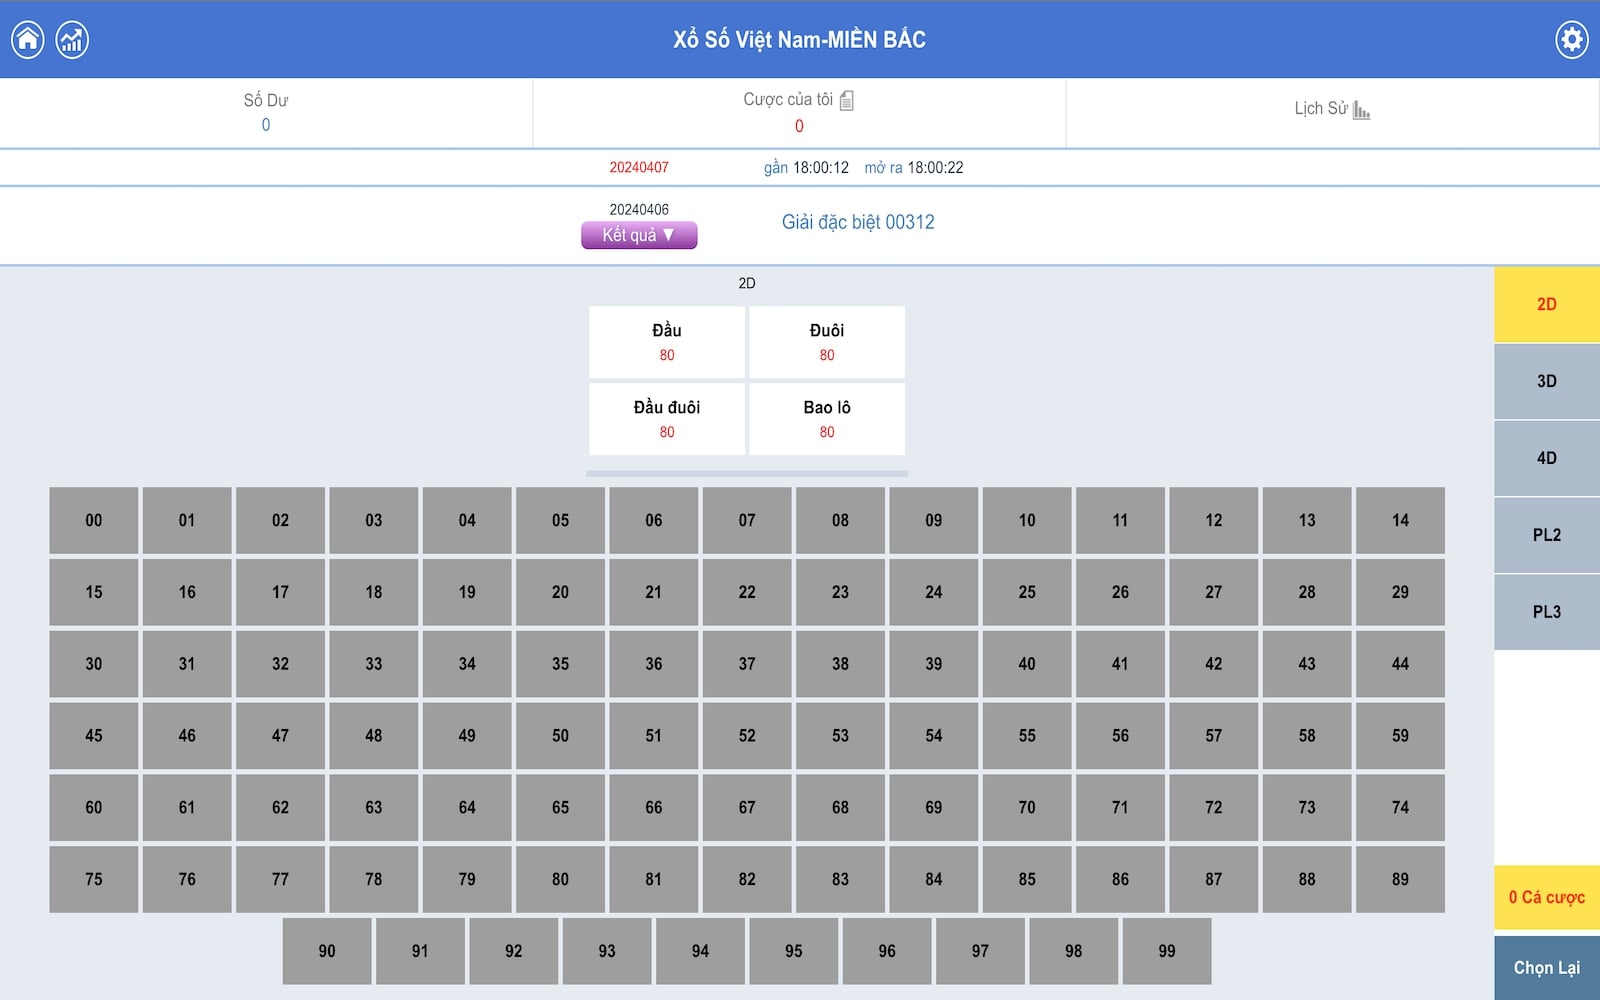Select number 31
The height and width of the screenshot is (1000, 1600).
pyautogui.click(x=187, y=664)
